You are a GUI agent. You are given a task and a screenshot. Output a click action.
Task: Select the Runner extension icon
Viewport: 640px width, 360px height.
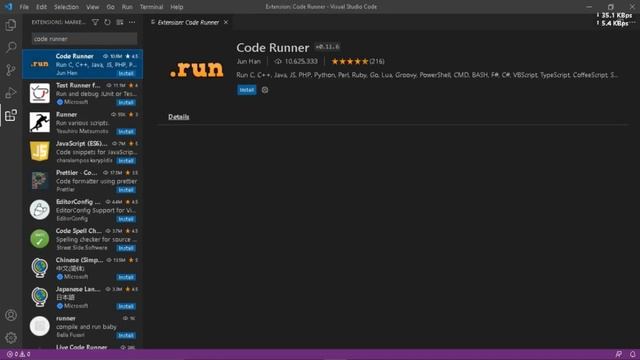click(x=40, y=122)
